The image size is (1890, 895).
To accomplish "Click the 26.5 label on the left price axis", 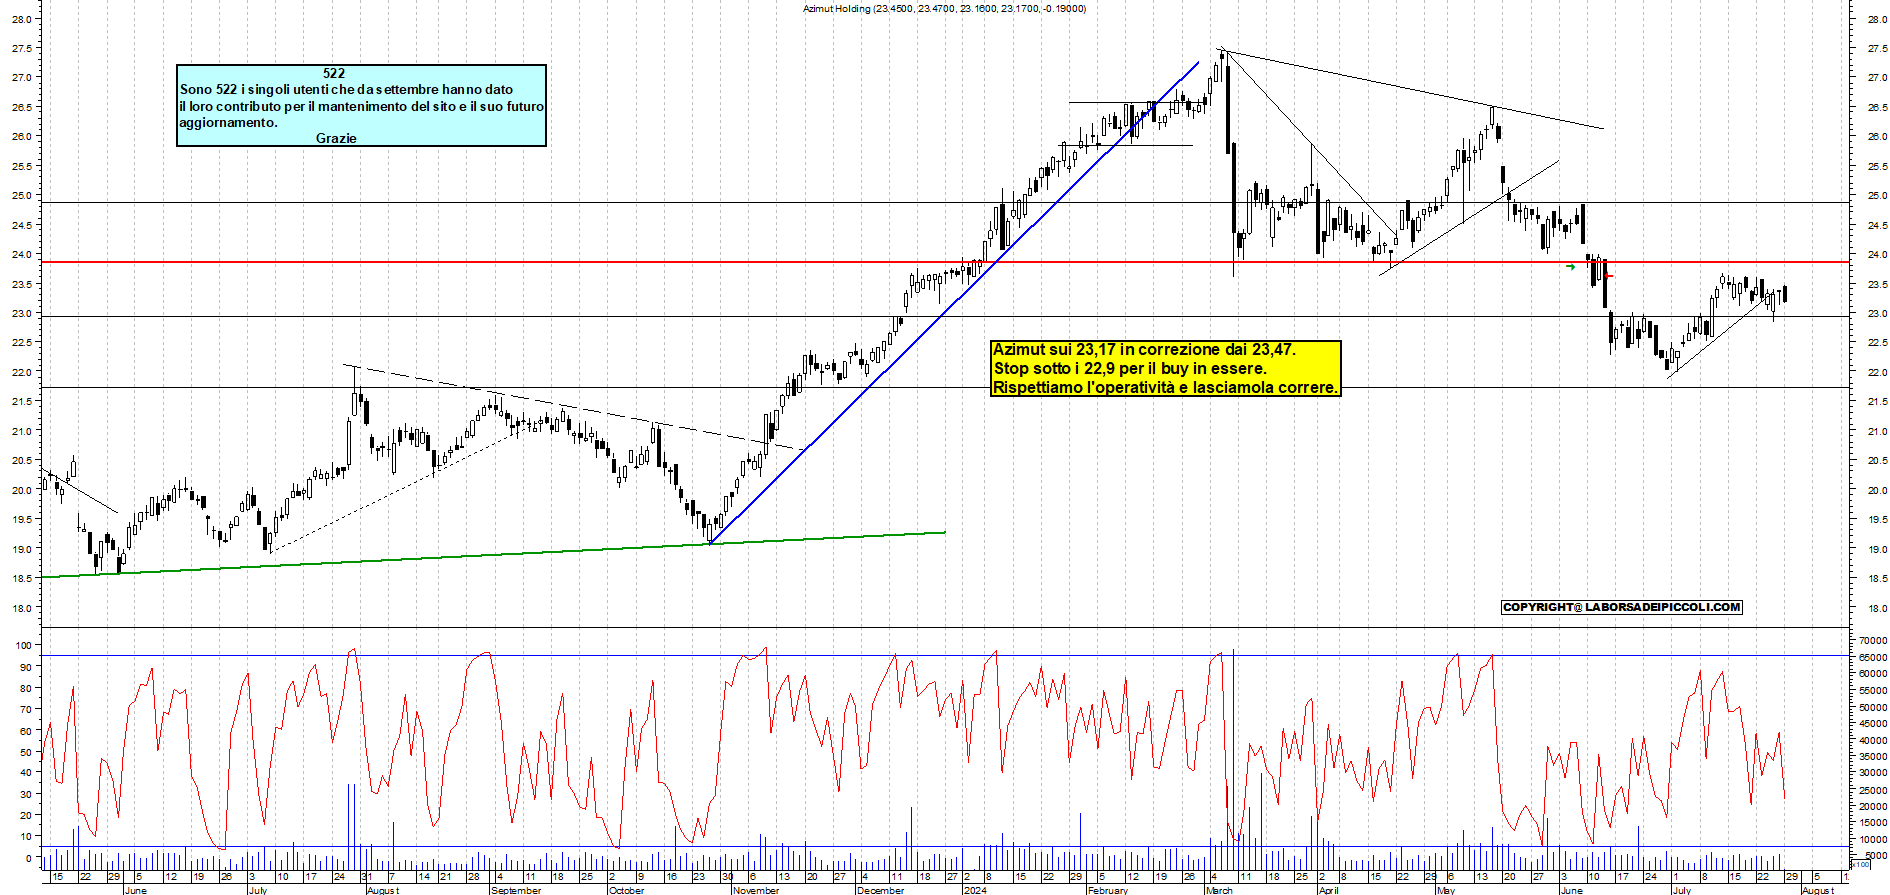I will pyautogui.click(x=22, y=107).
